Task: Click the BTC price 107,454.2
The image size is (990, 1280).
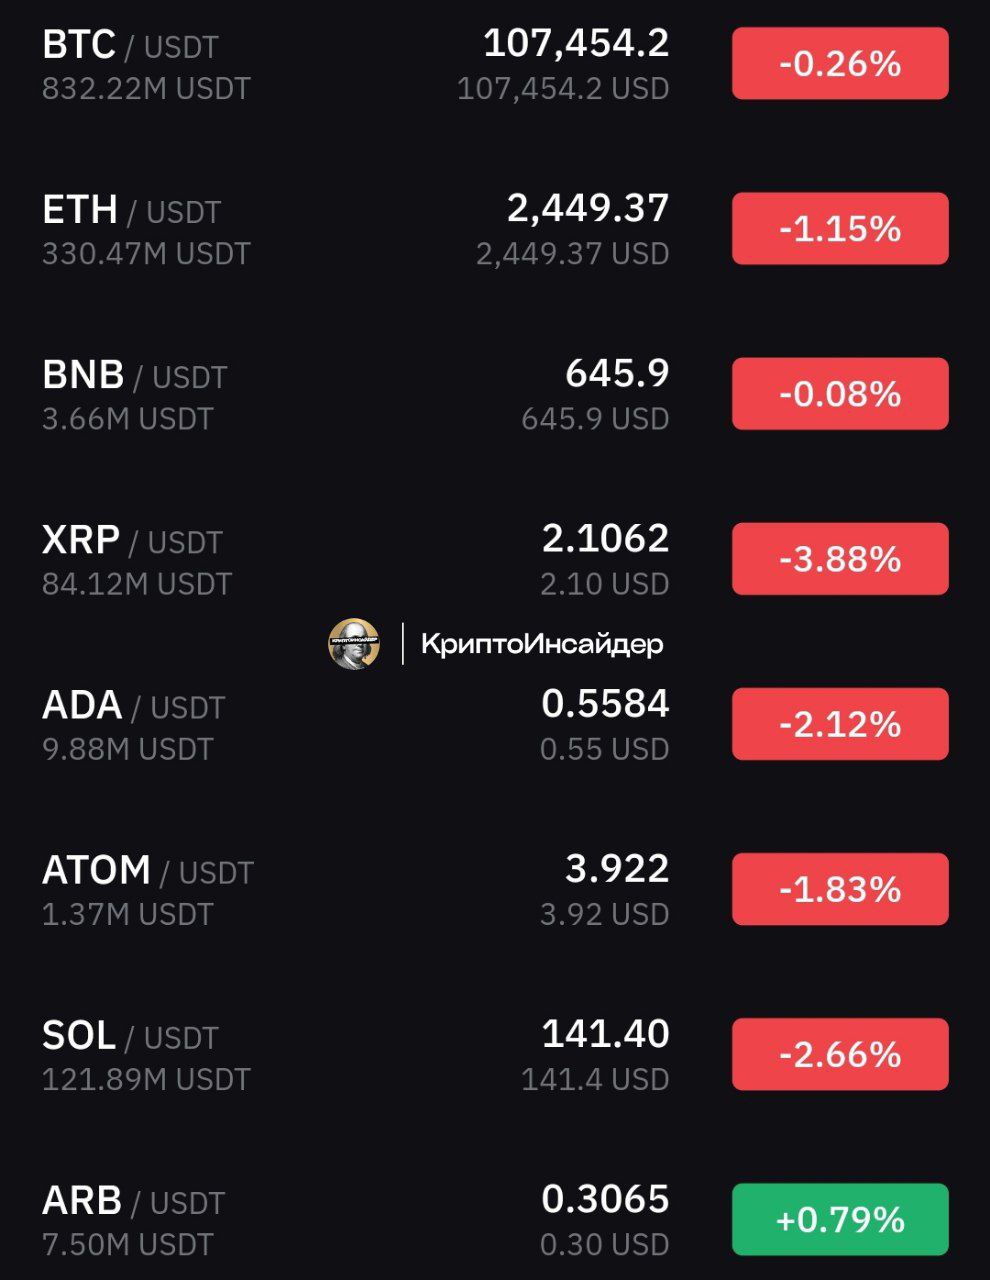Action: [576, 43]
